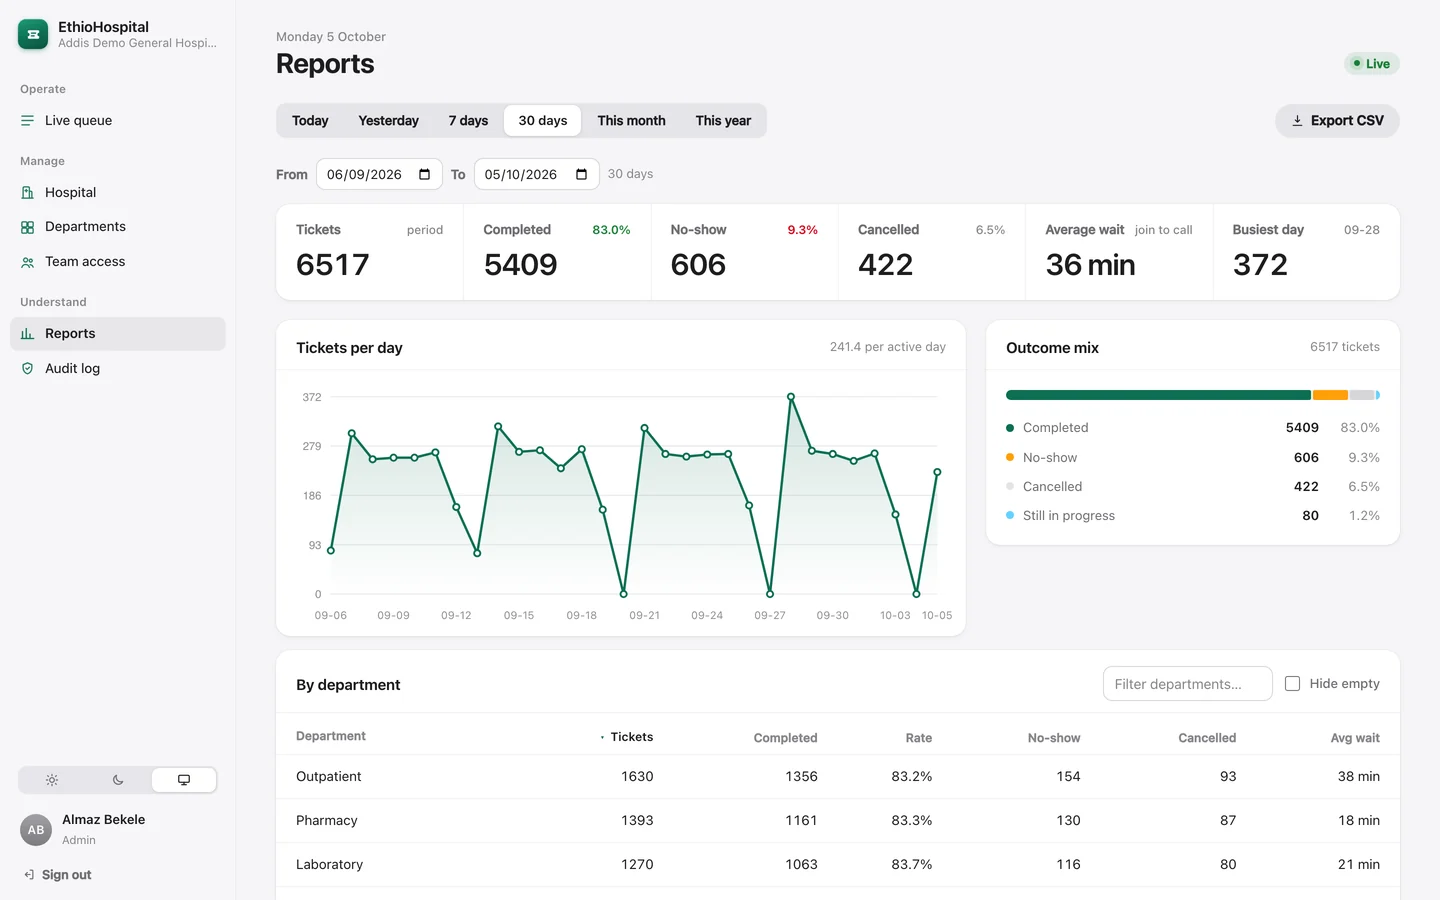
Task: Select the This month range tab
Action: pos(631,121)
